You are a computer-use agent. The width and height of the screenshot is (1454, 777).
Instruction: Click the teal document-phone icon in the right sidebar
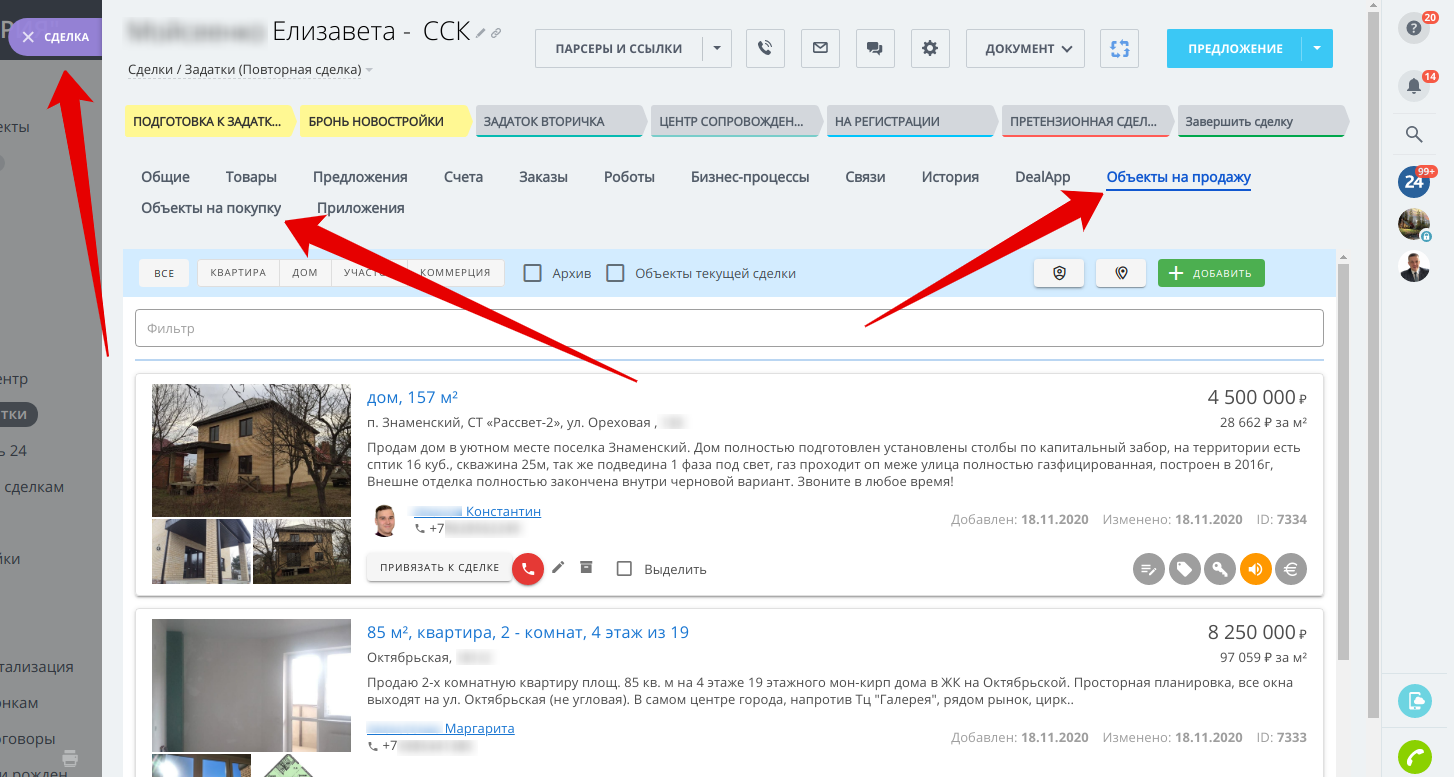click(1414, 701)
